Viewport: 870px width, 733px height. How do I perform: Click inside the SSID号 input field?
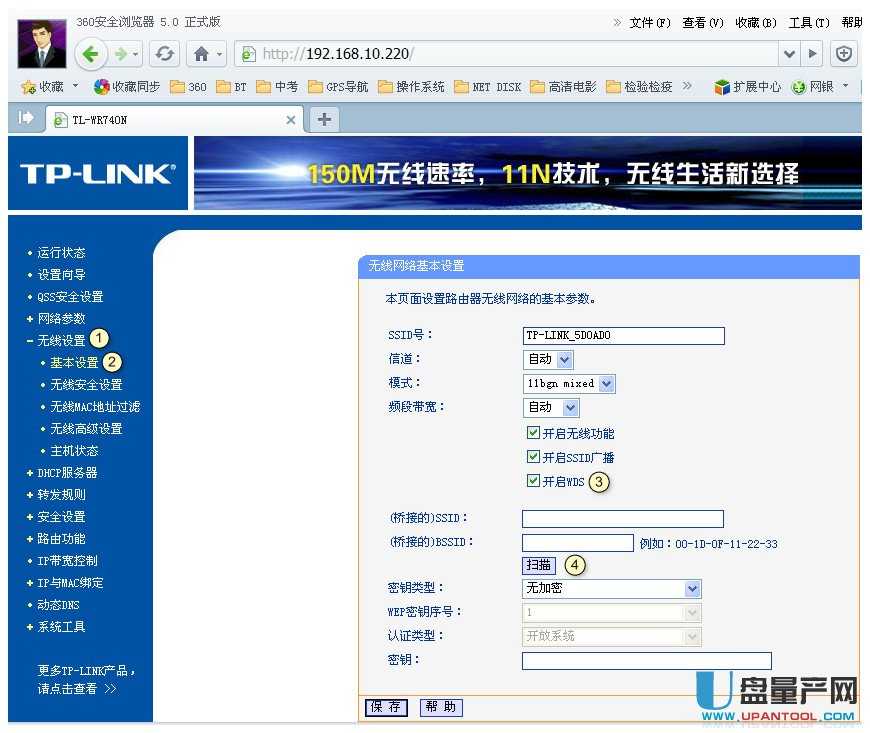tap(622, 335)
